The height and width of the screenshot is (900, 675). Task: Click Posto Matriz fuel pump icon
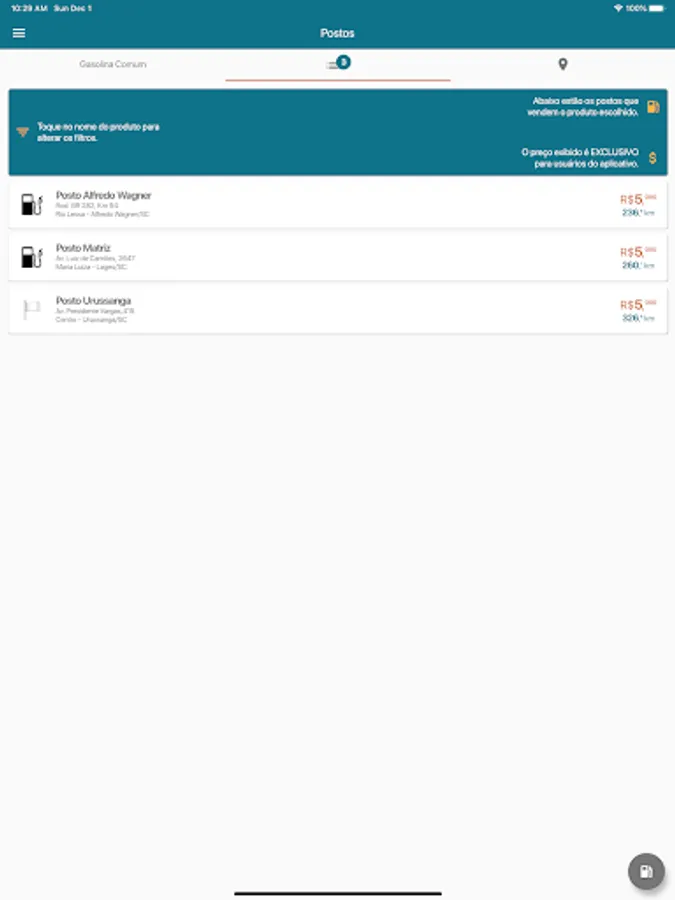click(32, 257)
